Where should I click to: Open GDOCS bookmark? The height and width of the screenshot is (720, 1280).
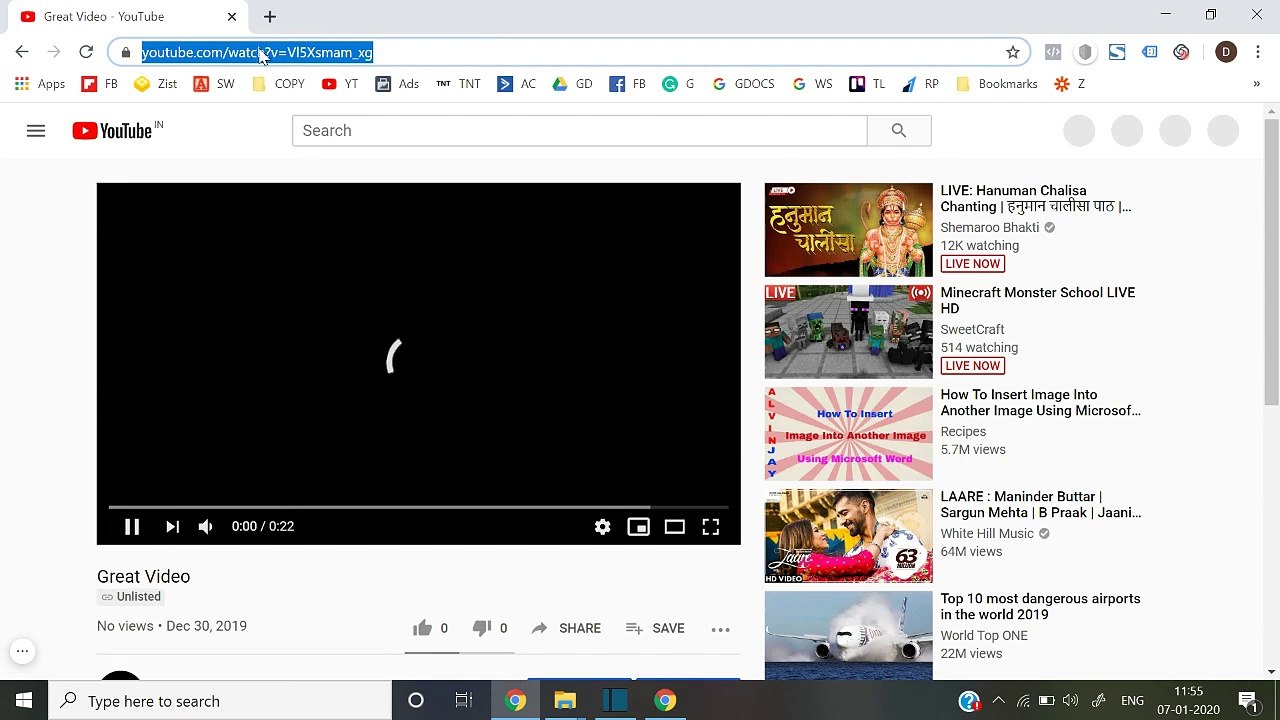click(x=743, y=84)
